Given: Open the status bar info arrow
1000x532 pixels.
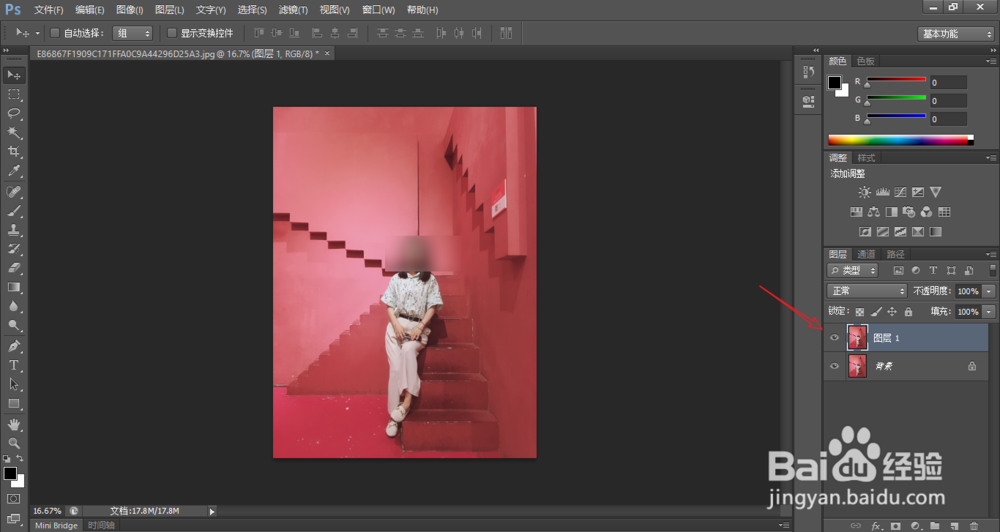Looking at the screenshot, I should click(212, 511).
